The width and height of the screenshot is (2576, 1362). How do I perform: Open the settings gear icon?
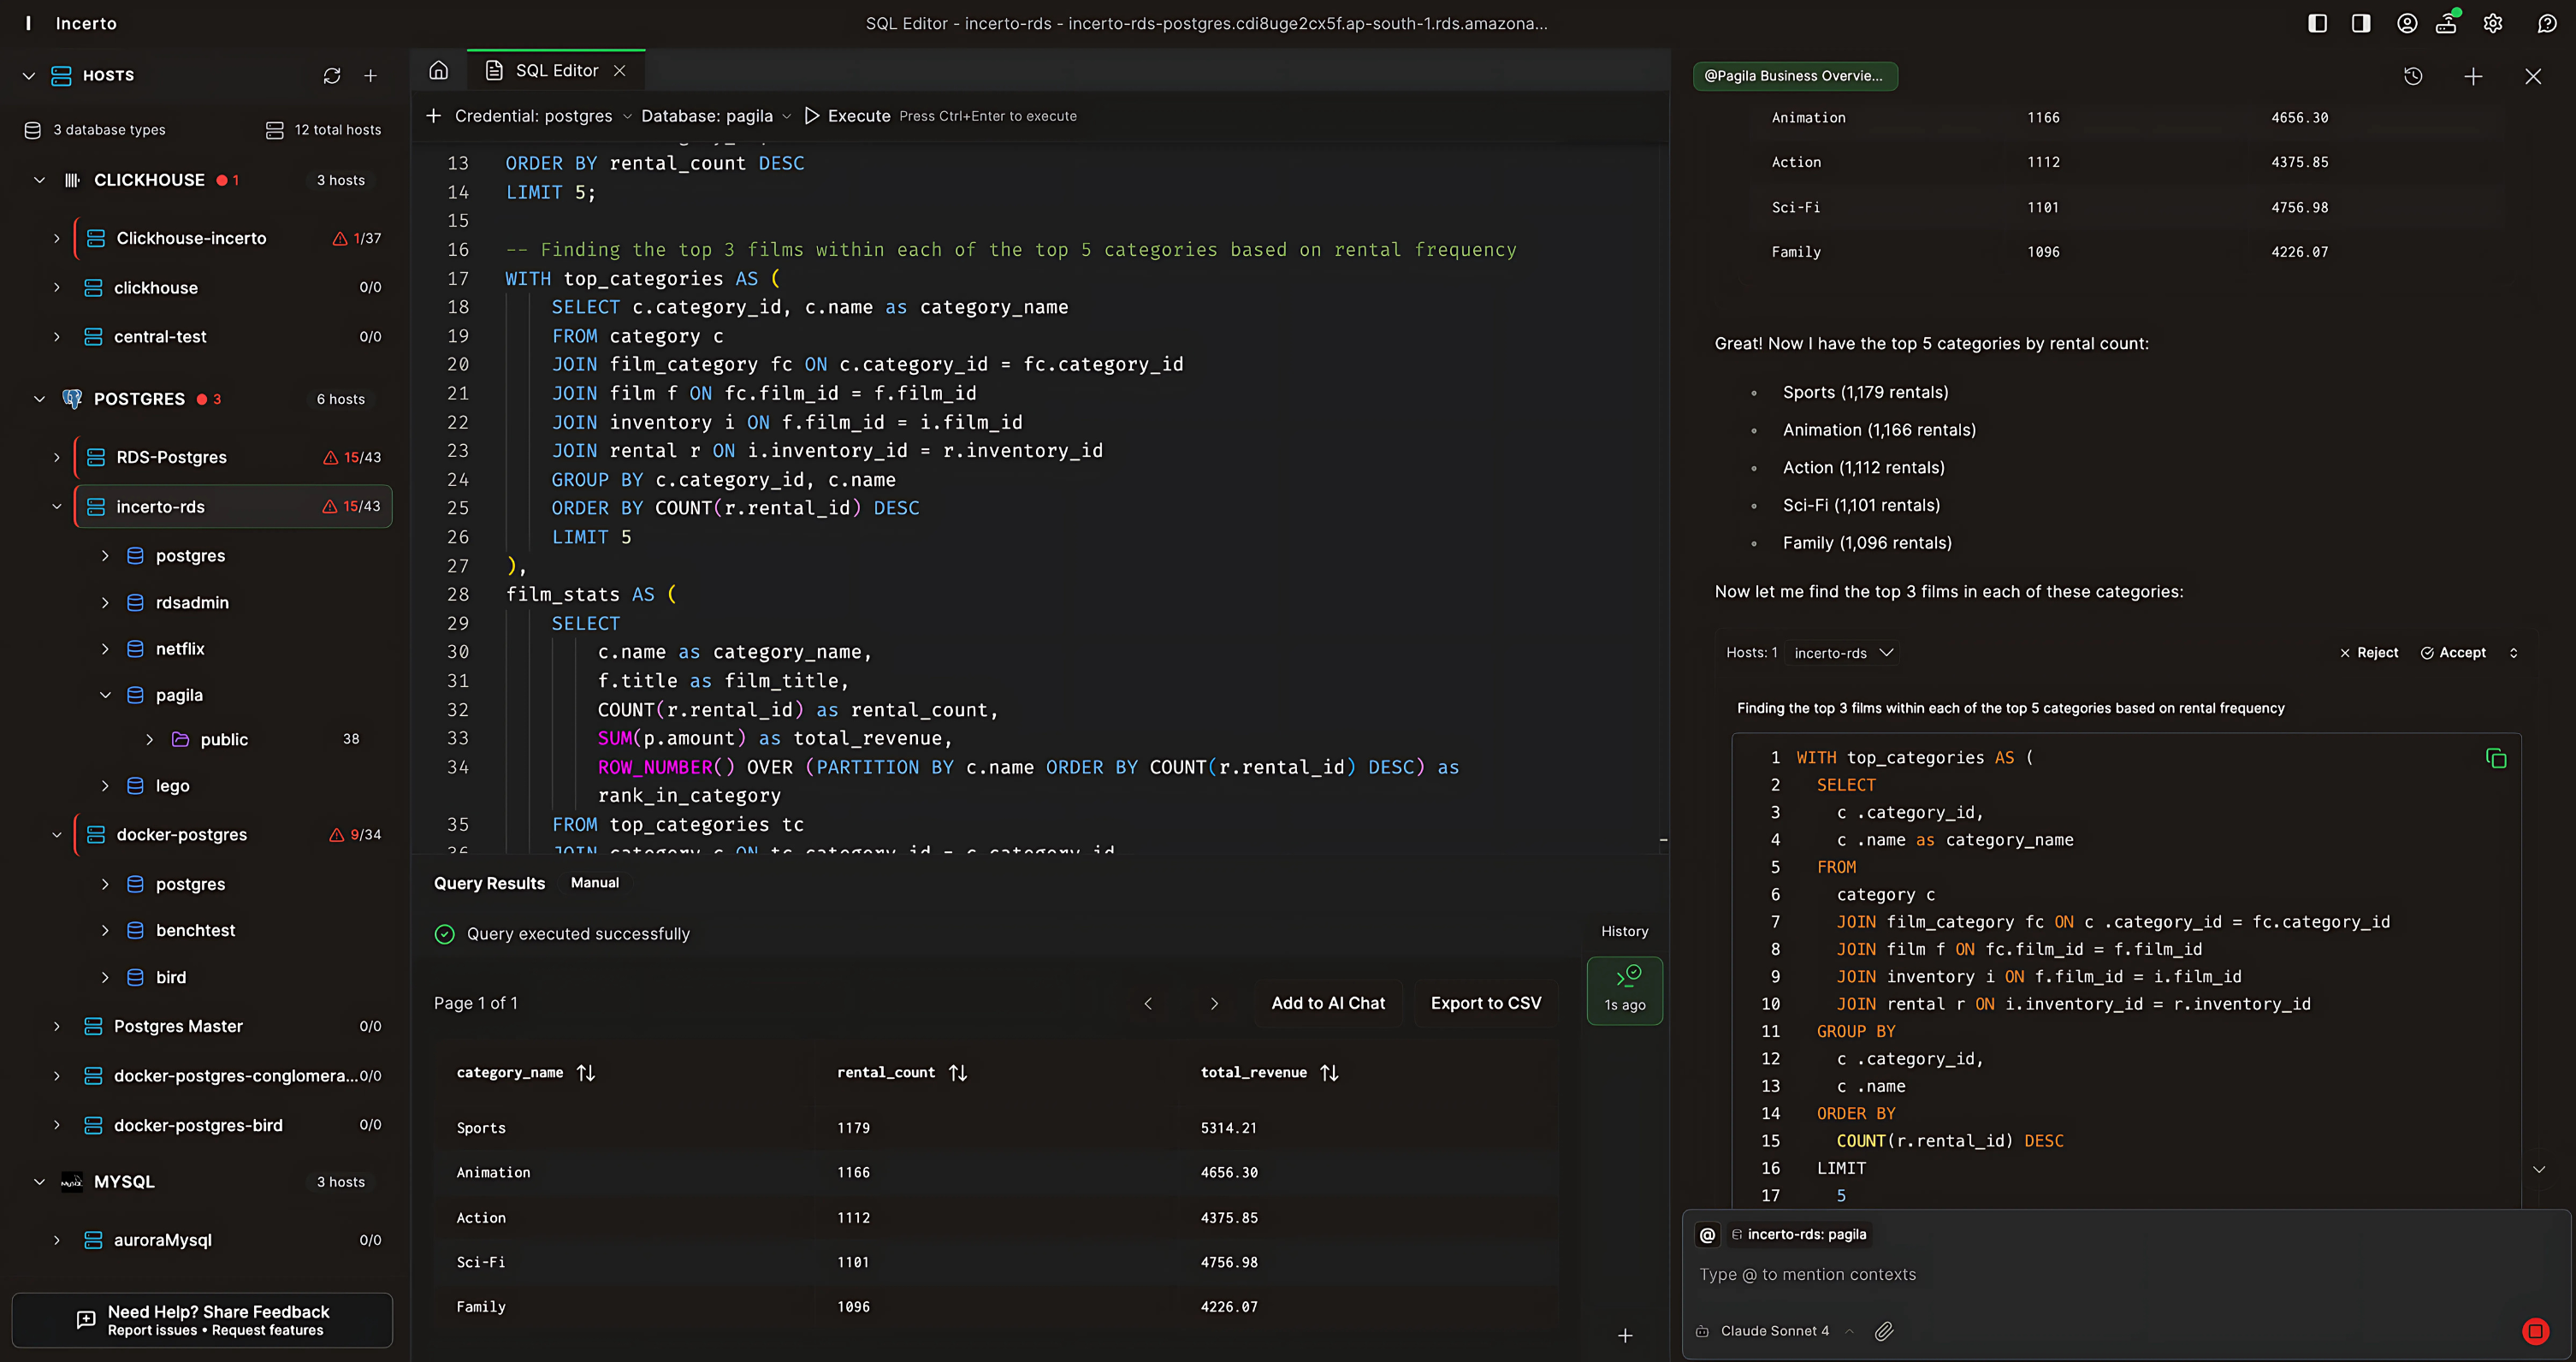(2493, 23)
